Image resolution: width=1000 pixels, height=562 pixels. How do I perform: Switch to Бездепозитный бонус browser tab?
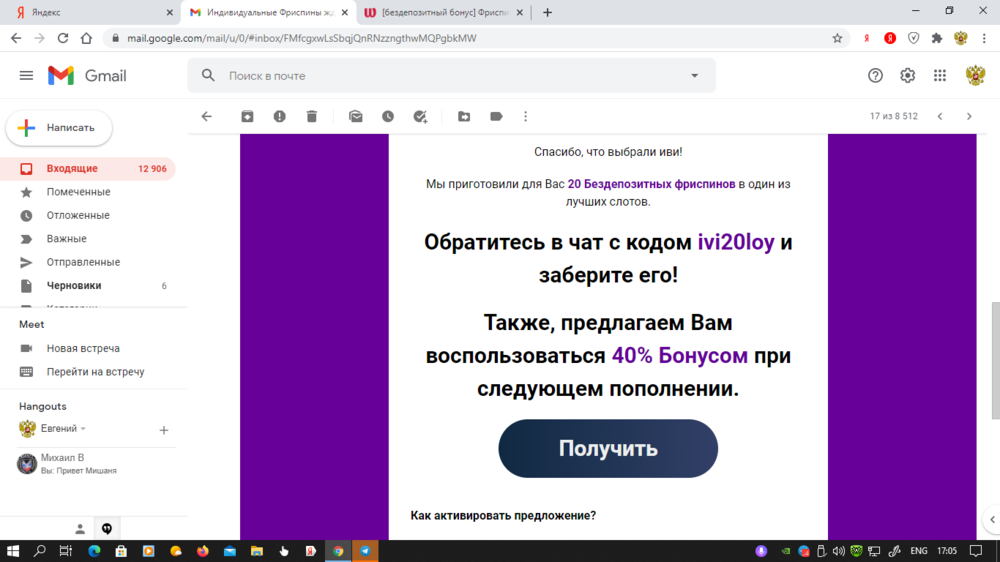coord(443,12)
